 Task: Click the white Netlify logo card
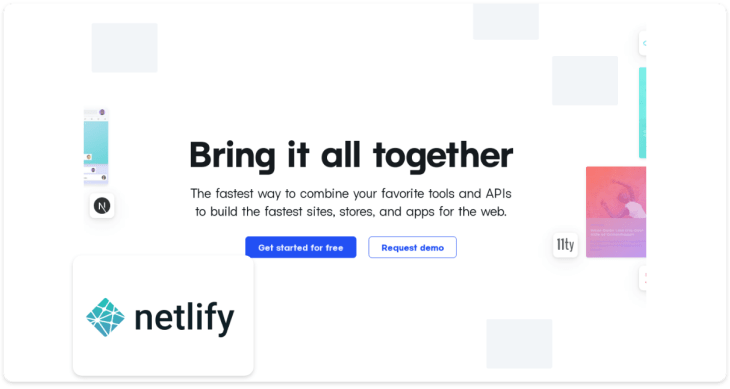163,315
